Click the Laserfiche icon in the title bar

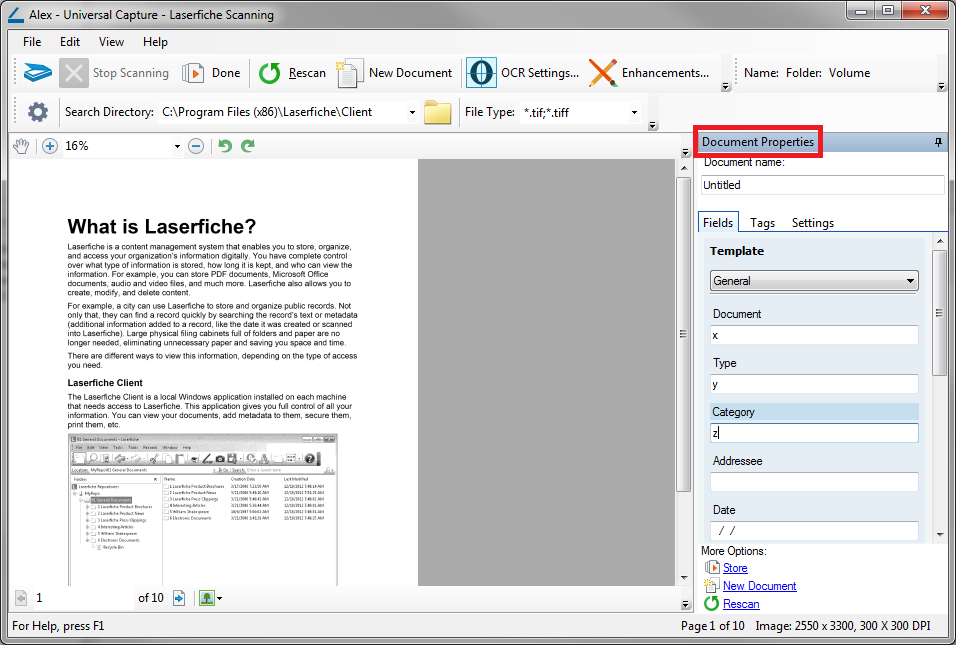click(16, 15)
